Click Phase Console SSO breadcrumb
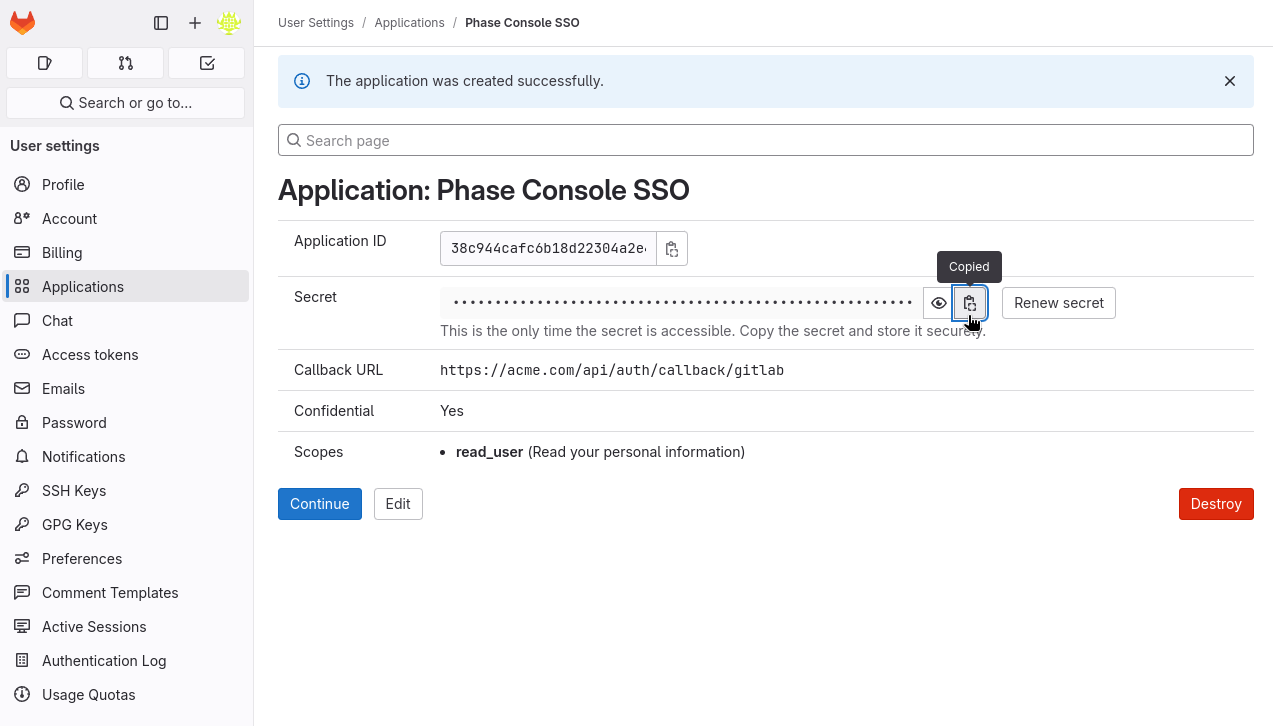The width and height of the screenshot is (1273, 726). [522, 23]
